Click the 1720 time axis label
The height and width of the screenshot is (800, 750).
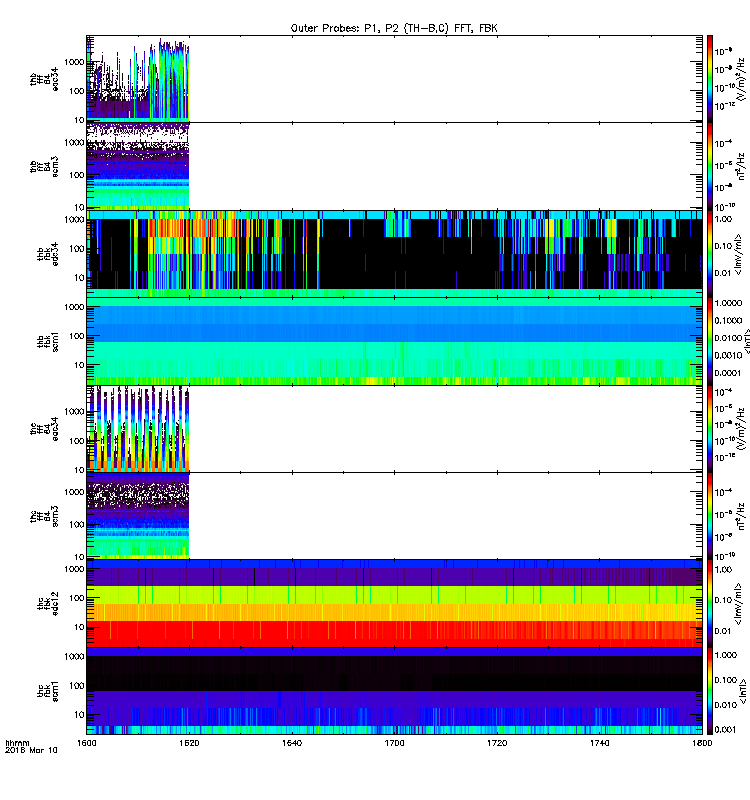pos(497,743)
